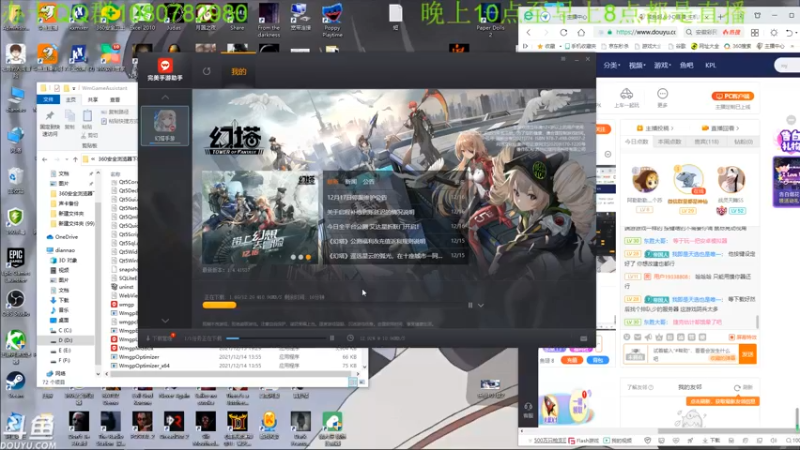
Task: Click the promotional banner image with 12.16 date
Action: 260,218
